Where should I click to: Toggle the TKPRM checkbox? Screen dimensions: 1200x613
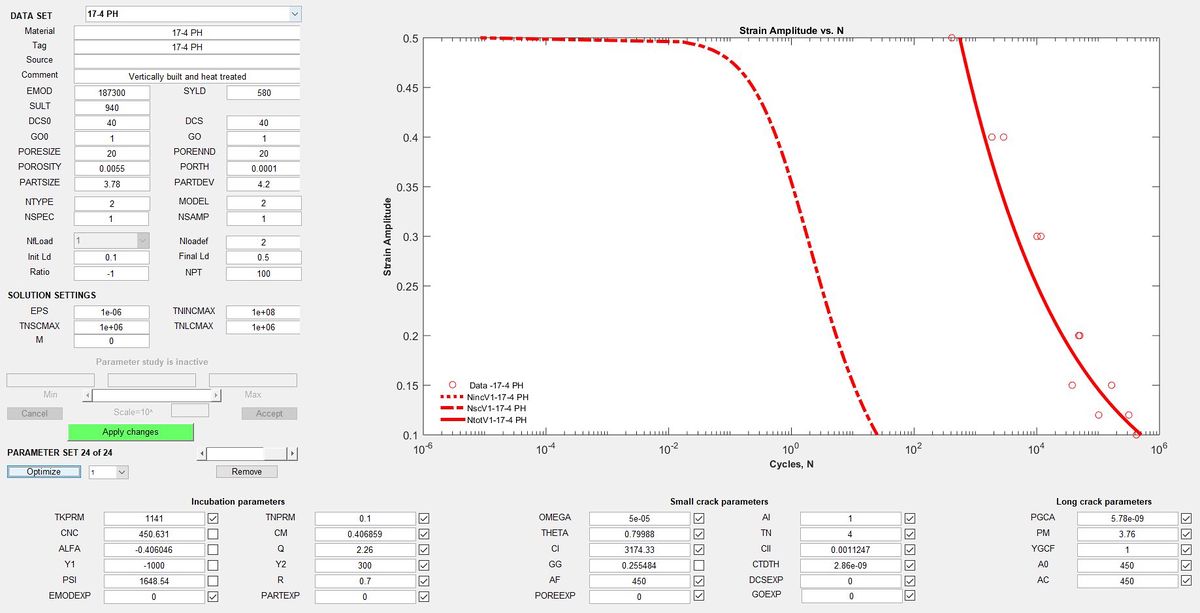213,518
